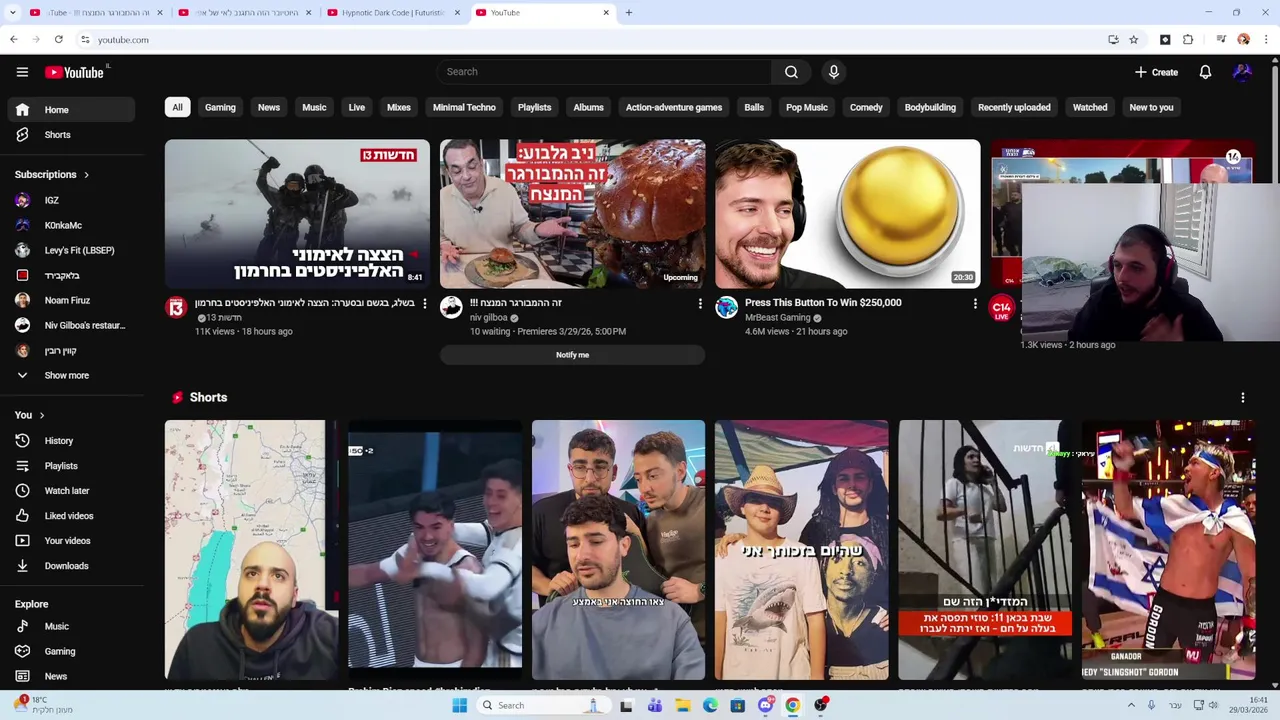The image size is (1280, 720).
Task: Open the account avatar menu
Action: pyautogui.click(x=1242, y=72)
